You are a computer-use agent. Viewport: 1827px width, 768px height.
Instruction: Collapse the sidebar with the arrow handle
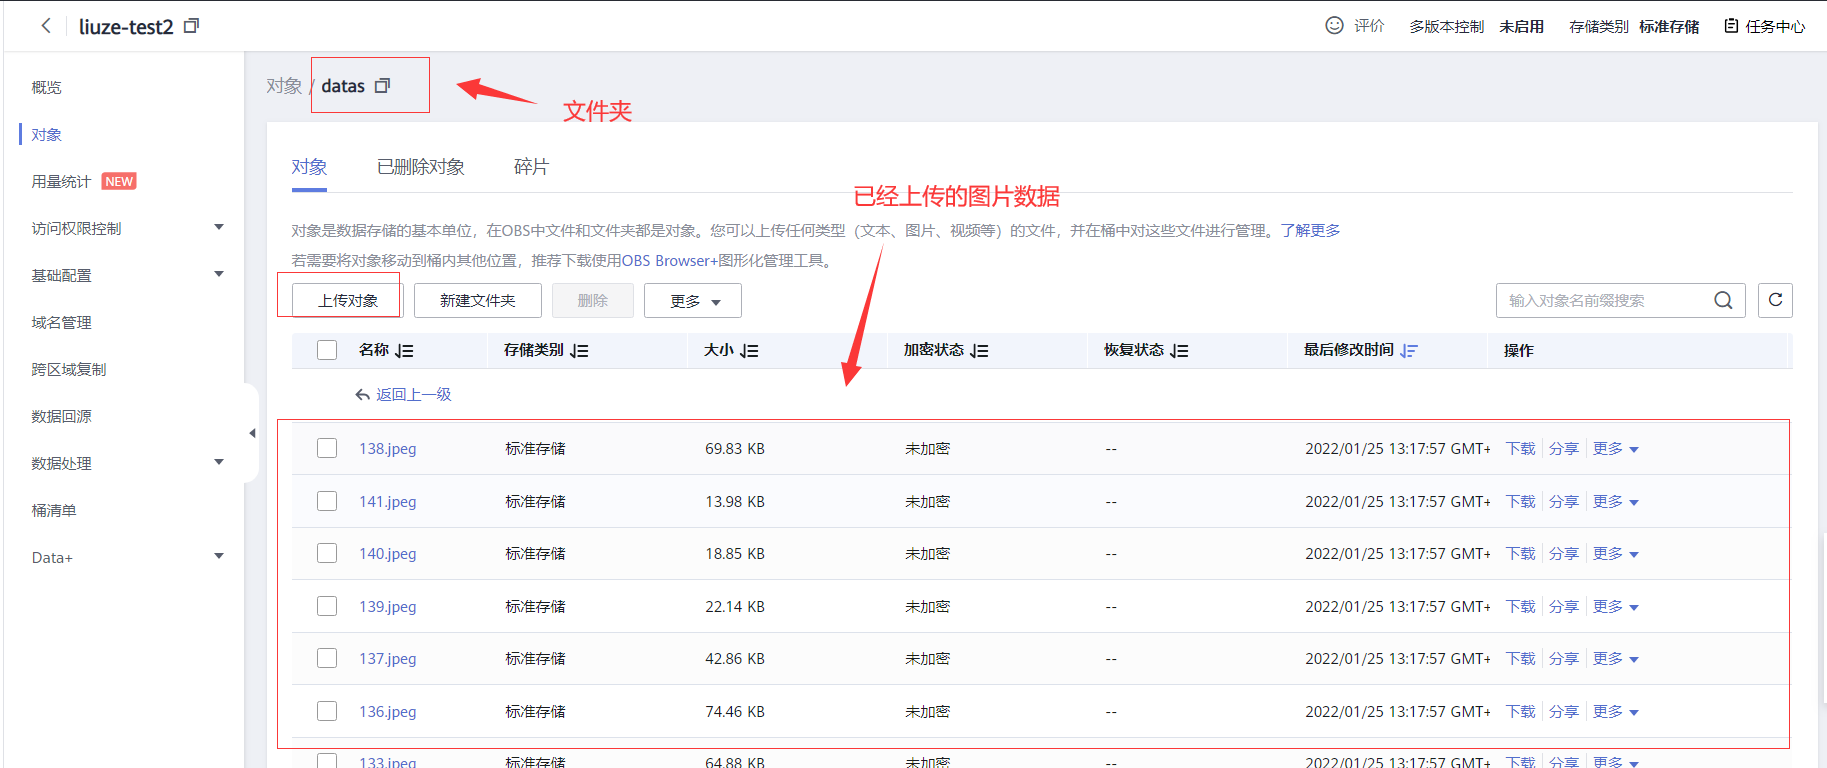point(252,433)
